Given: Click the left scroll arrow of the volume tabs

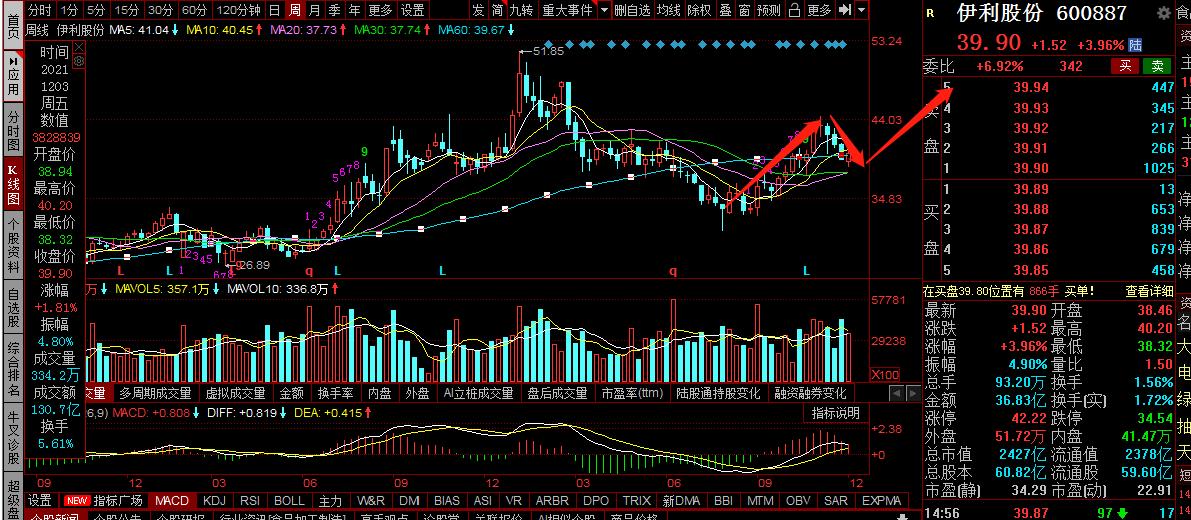Looking at the screenshot, I should point(896,393).
